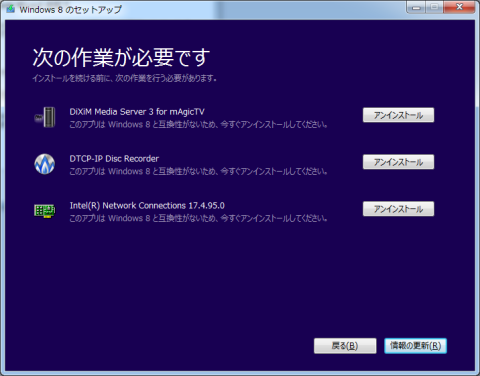
Task: Click the compatibility note under DiXiM Media Server
Action: (198, 125)
